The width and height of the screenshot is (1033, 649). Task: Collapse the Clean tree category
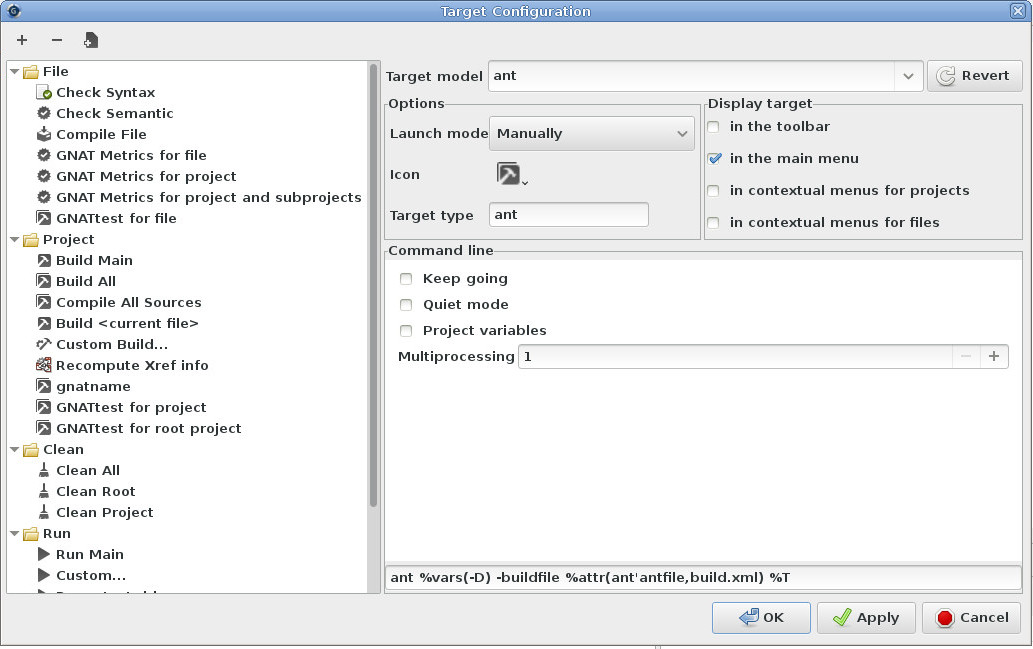14,449
